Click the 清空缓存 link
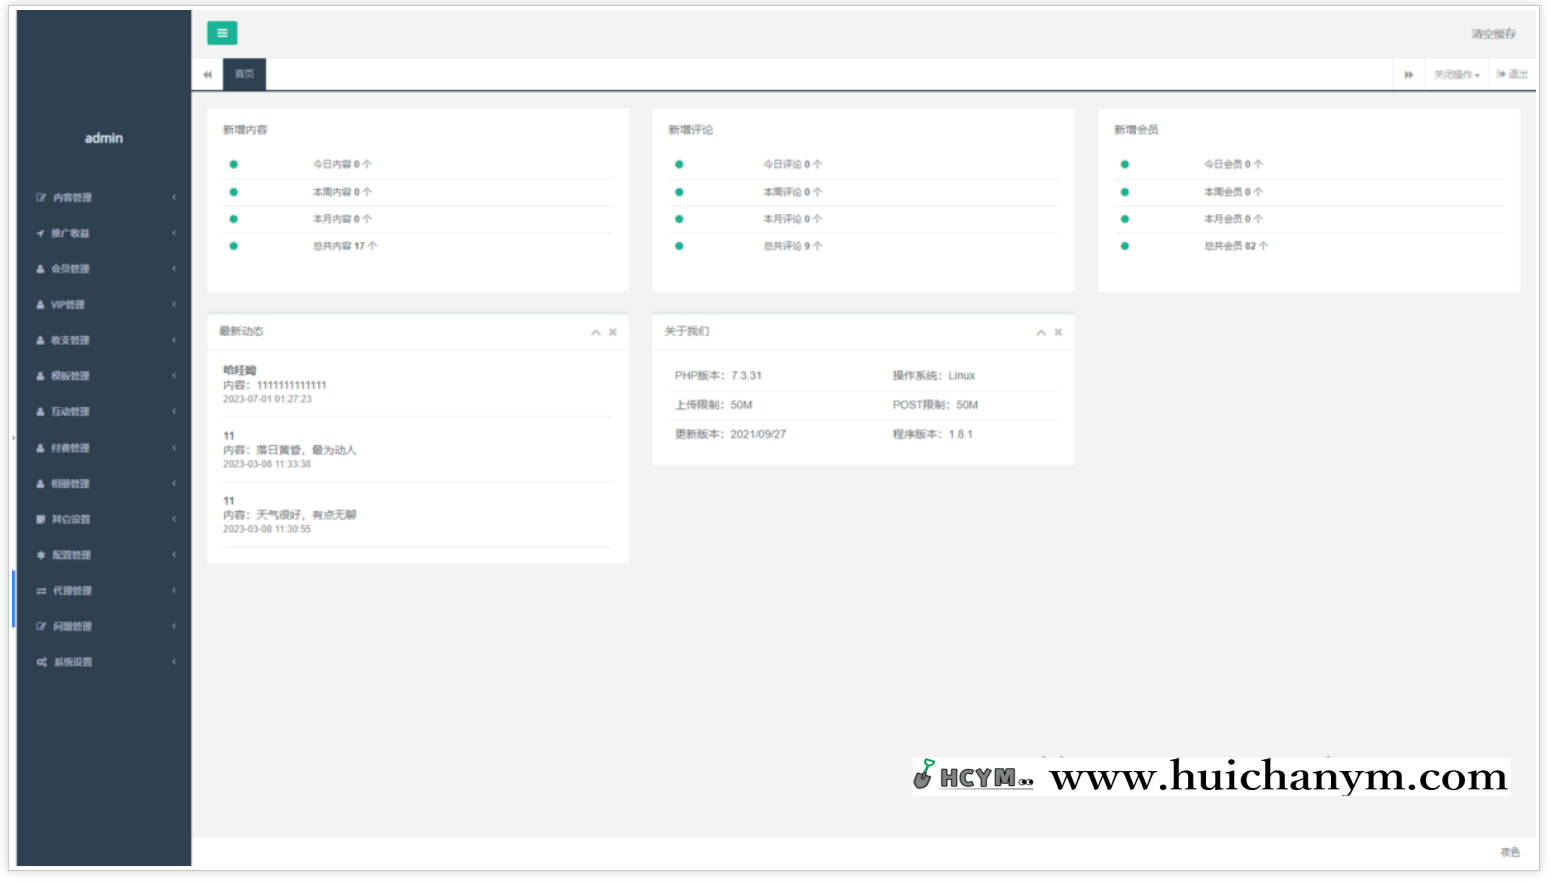 1493,34
